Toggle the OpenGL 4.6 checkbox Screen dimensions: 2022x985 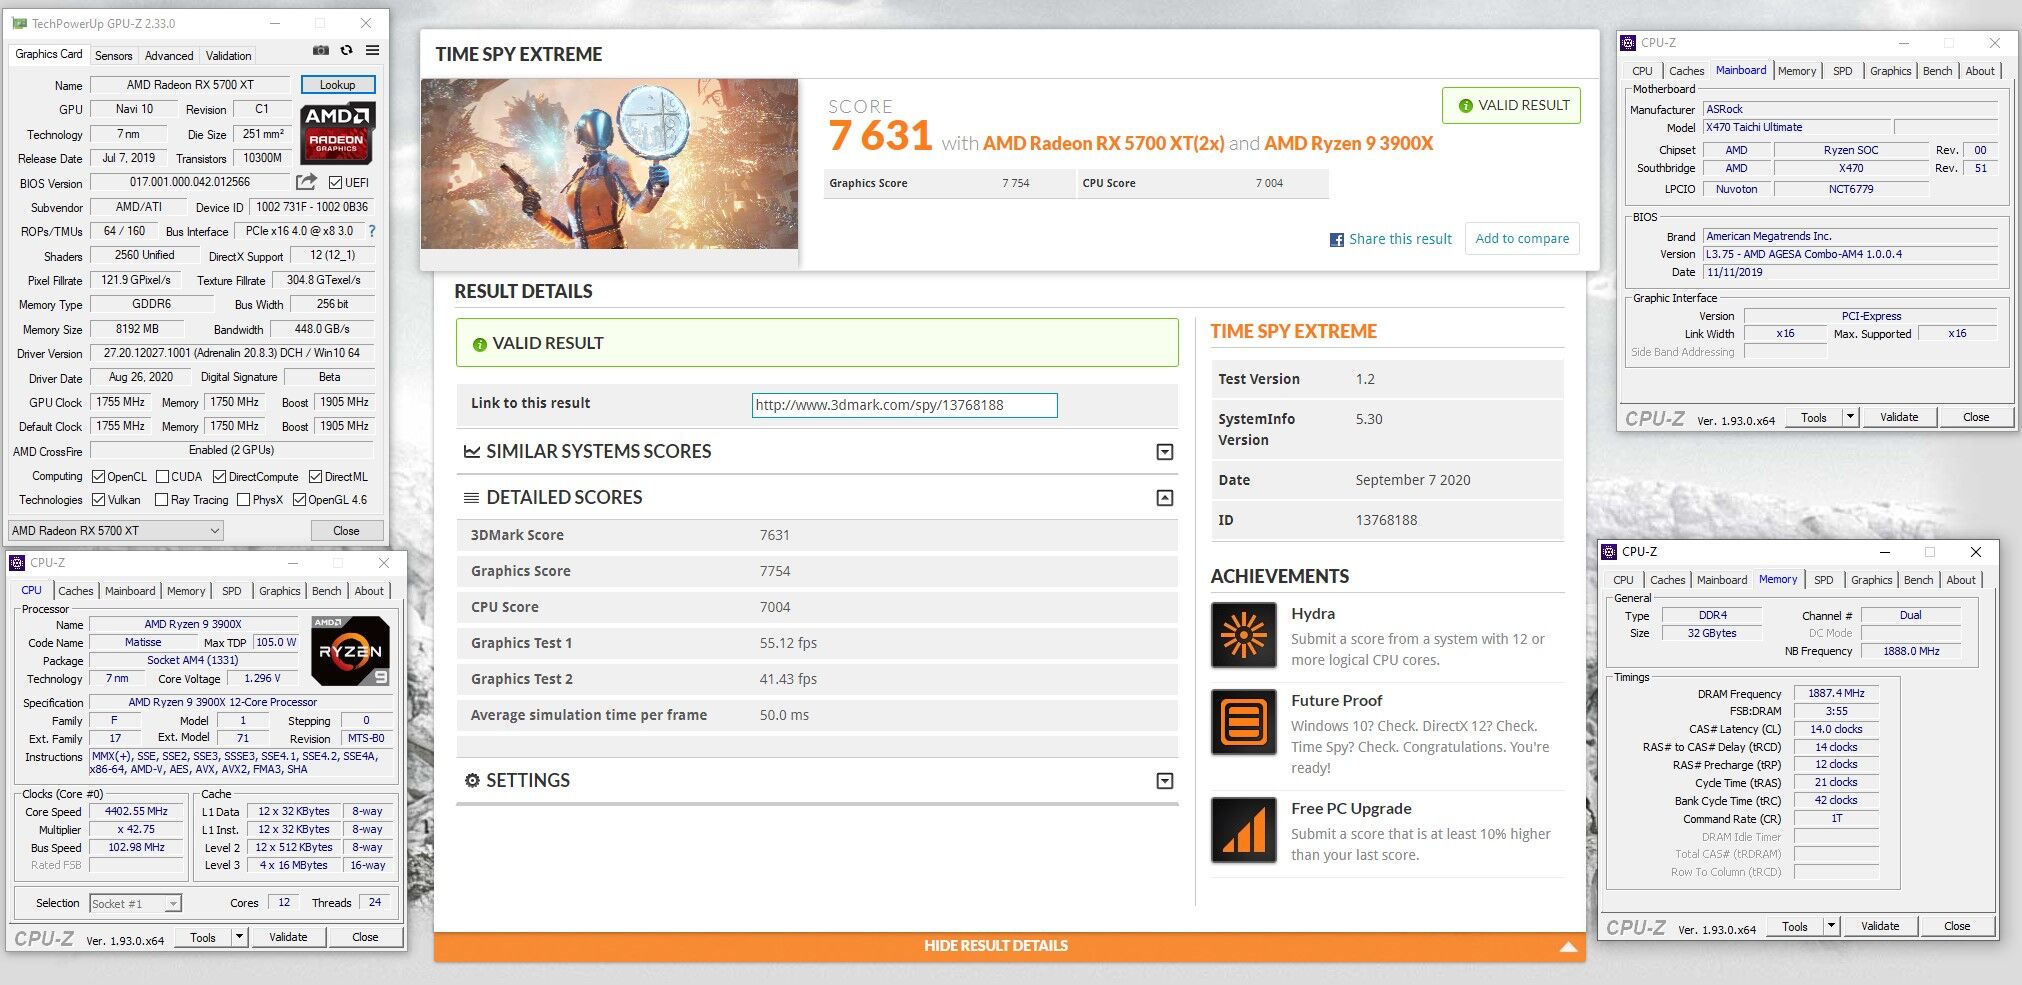tap(299, 500)
